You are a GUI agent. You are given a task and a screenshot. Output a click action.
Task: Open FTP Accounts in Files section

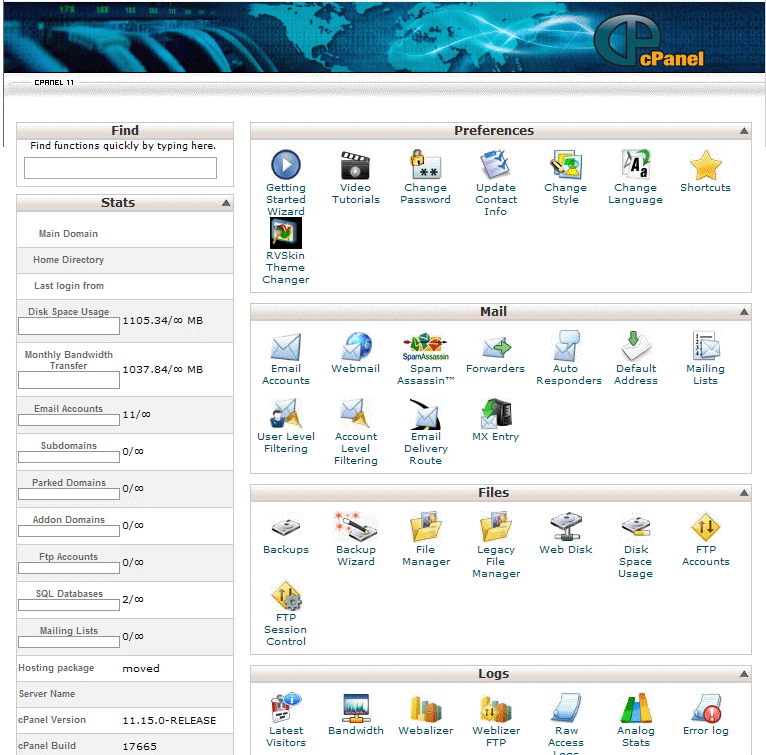[705, 539]
